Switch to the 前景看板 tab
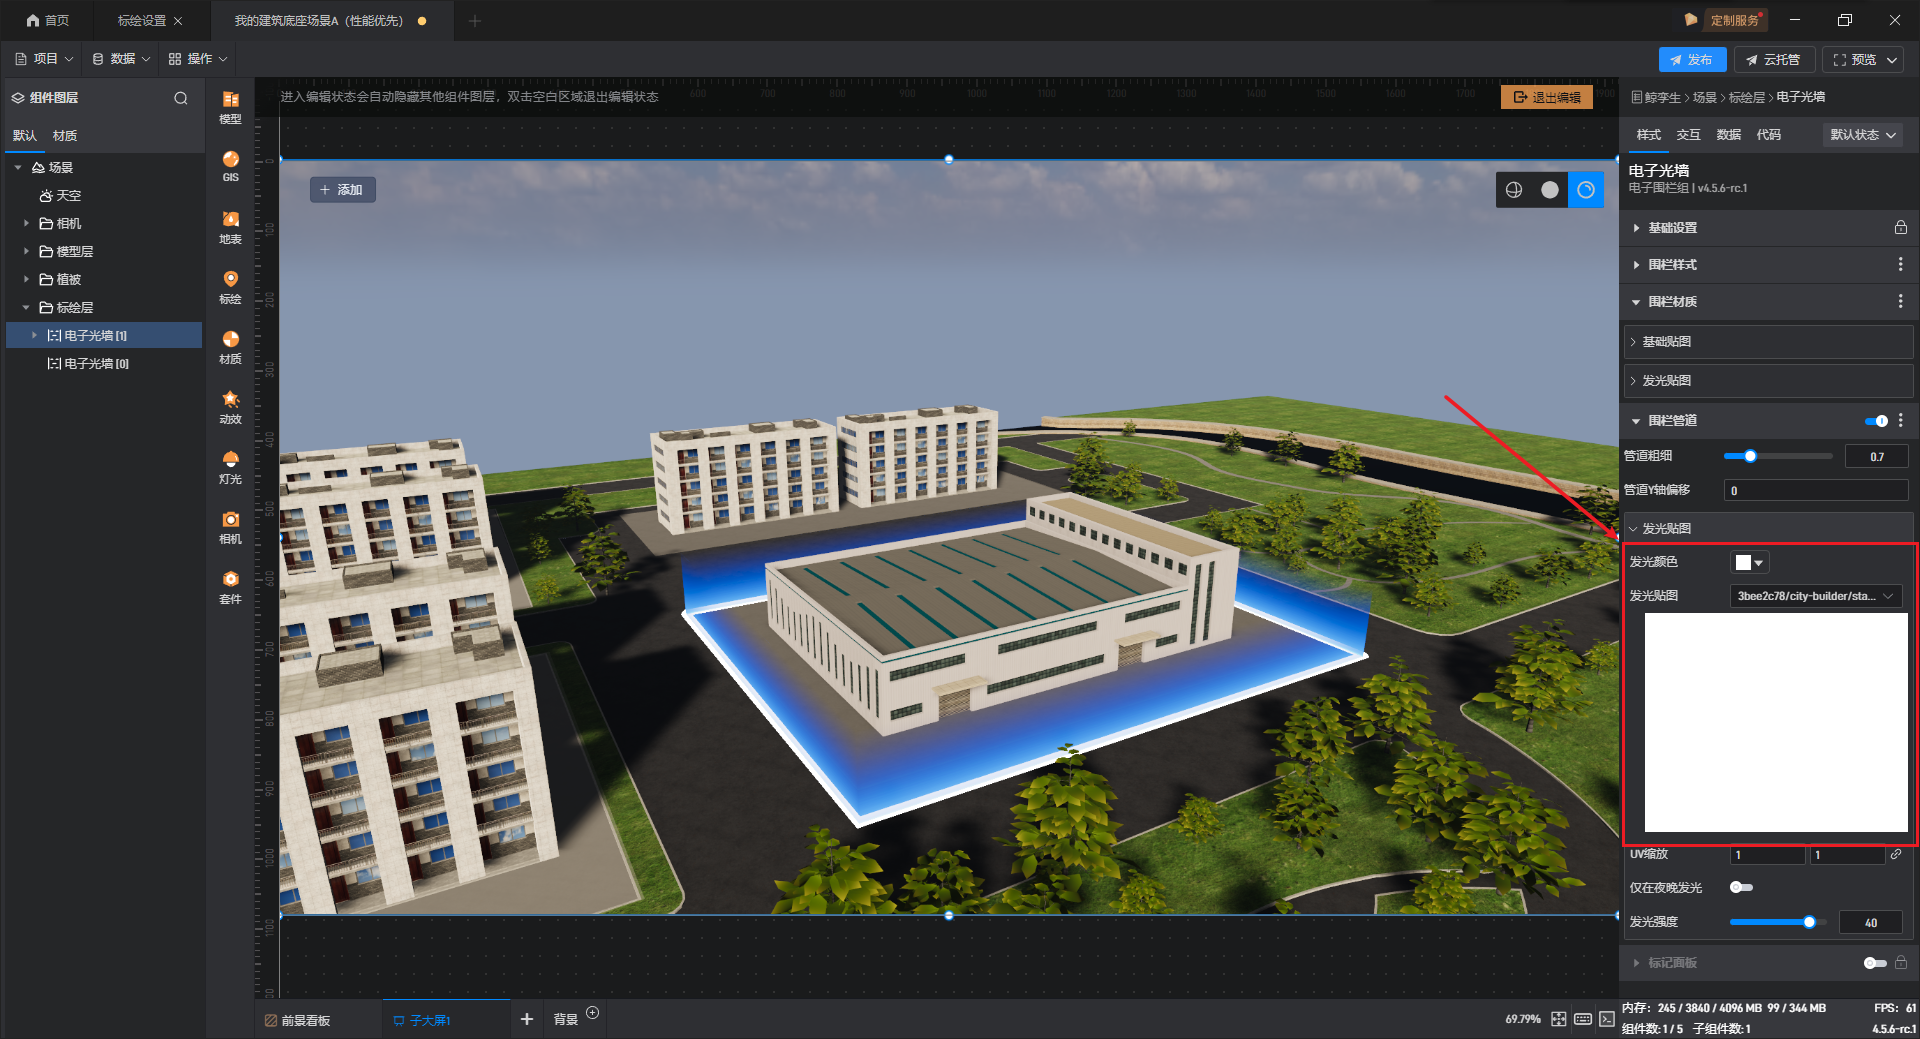This screenshot has width=1920, height=1039. pos(298,1020)
